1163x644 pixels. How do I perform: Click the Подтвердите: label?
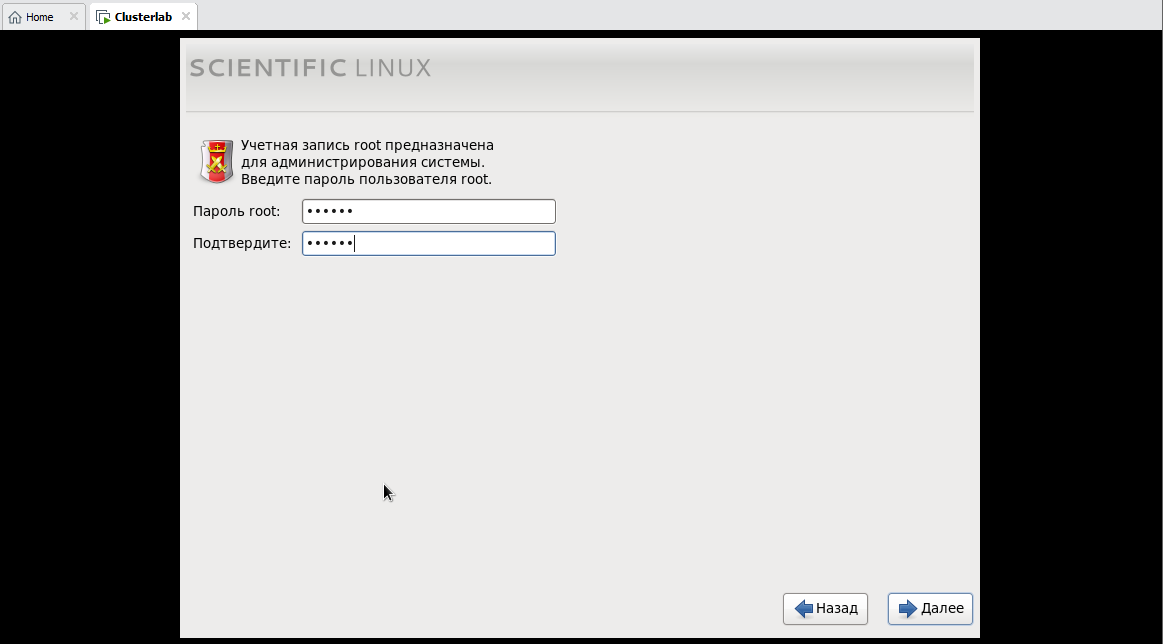[x=242, y=243]
